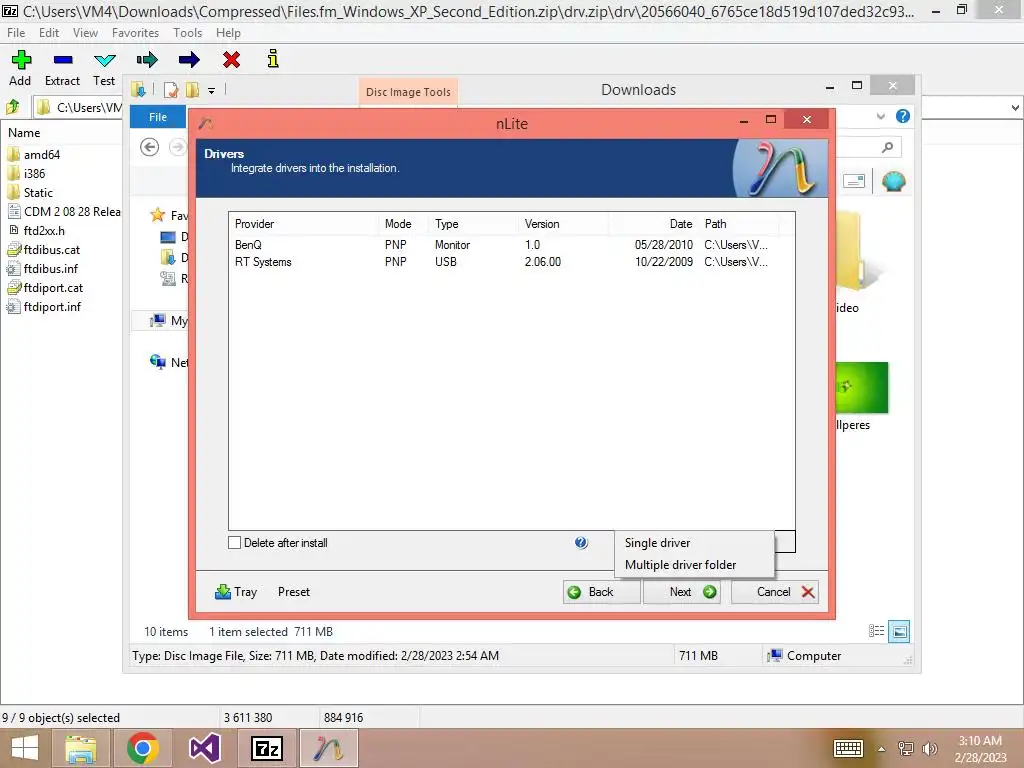The height and width of the screenshot is (768, 1024).
Task: Open the 7-Zip Edit menu
Action: click(x=49, y=33)
